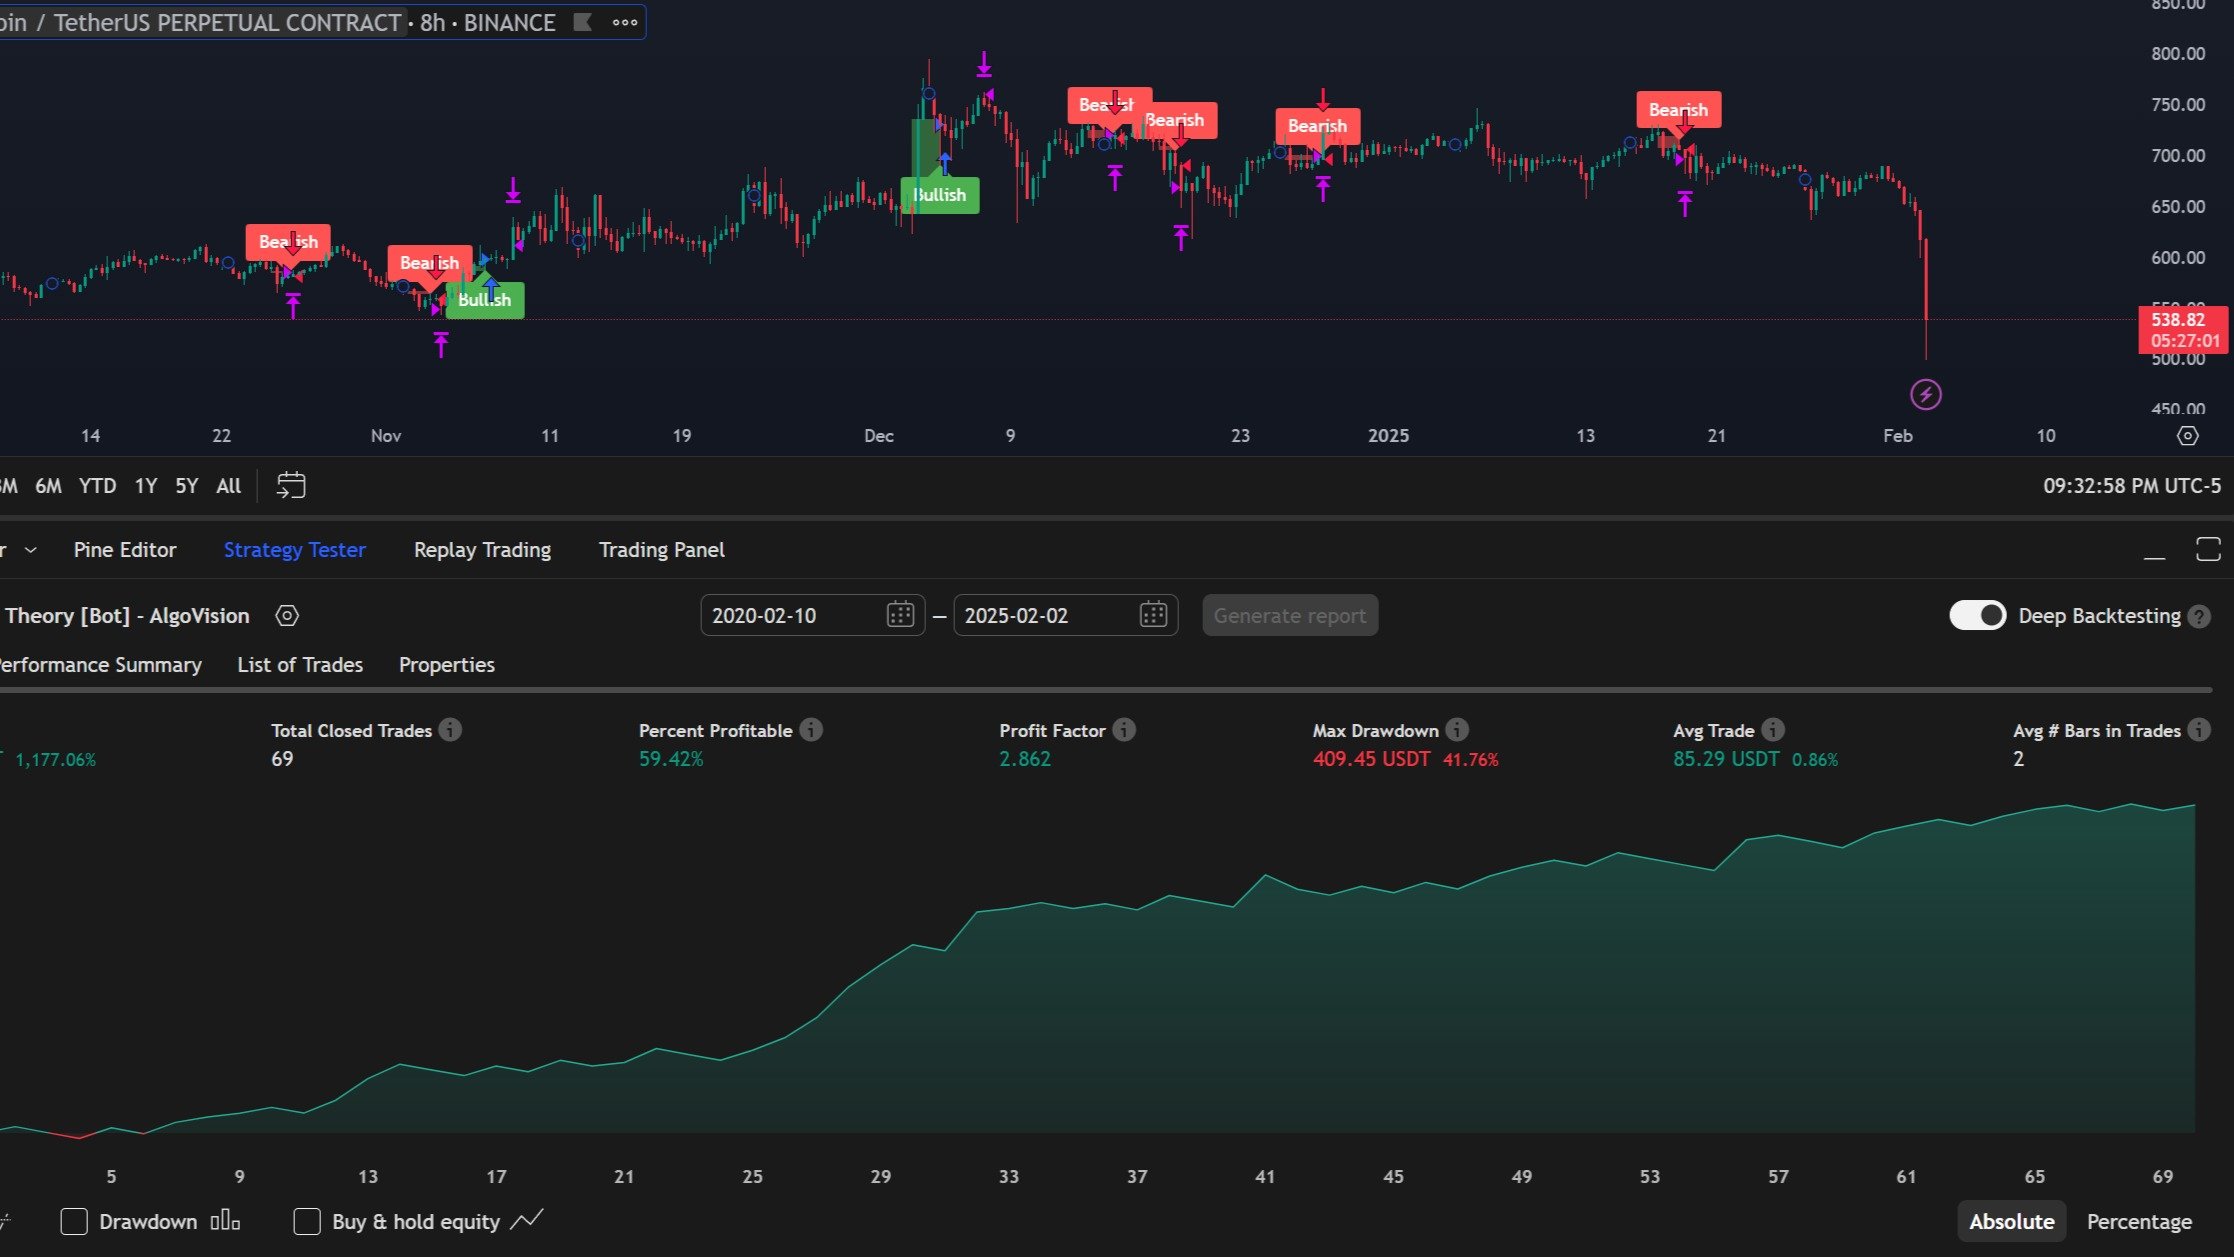Maximize the Strategy Tester panel
The height and width of the screenshot is (1257, 2234).
tap(2208, 549)
